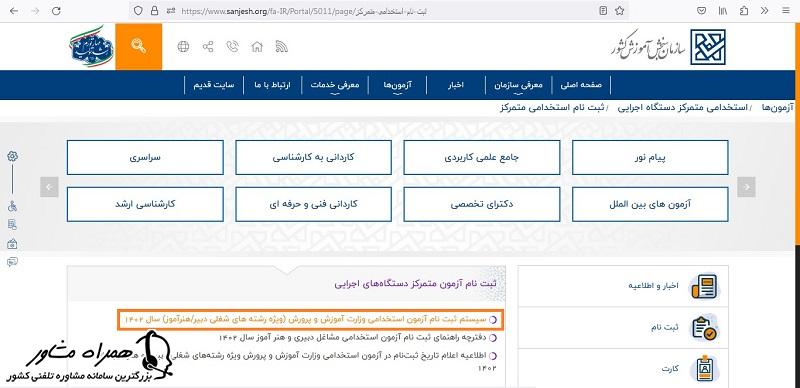
Task: Open the extensions puzzle icon
Action: click(x=744, y=11)
